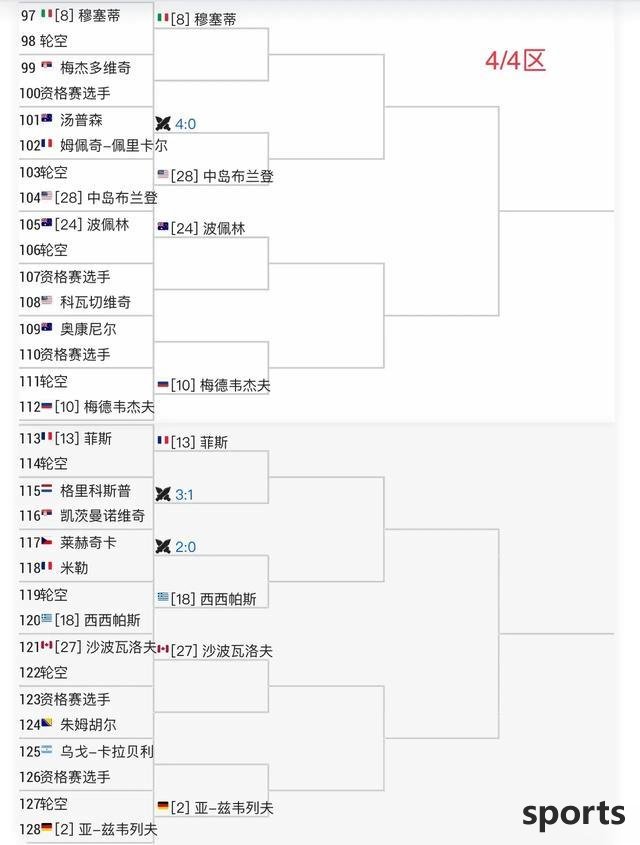Screen dimensions: 640x845
Task: Click head-to-head icon showing 3:1
Action: pos(163,494)
